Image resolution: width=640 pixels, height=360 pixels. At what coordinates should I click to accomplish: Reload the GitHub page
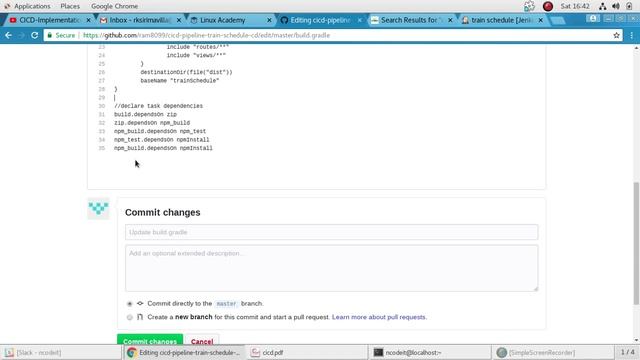pyautogui.click(x=34, y=35)
